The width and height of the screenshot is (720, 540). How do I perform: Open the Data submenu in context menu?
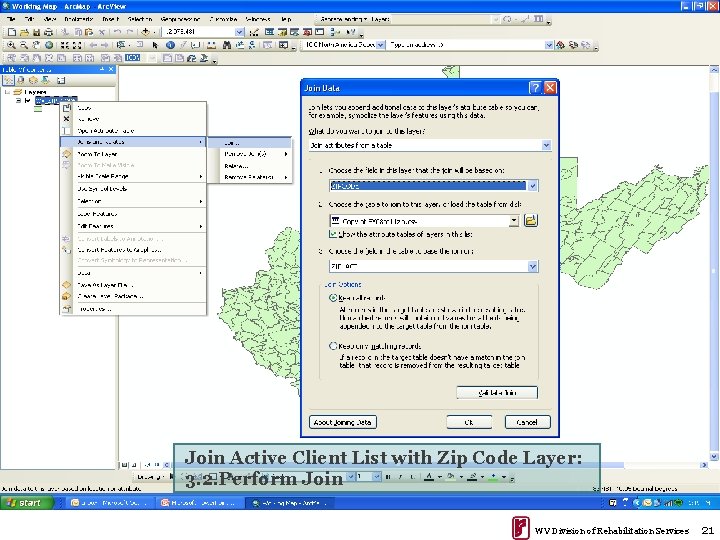pyautogui.click(x=133, y=273)
